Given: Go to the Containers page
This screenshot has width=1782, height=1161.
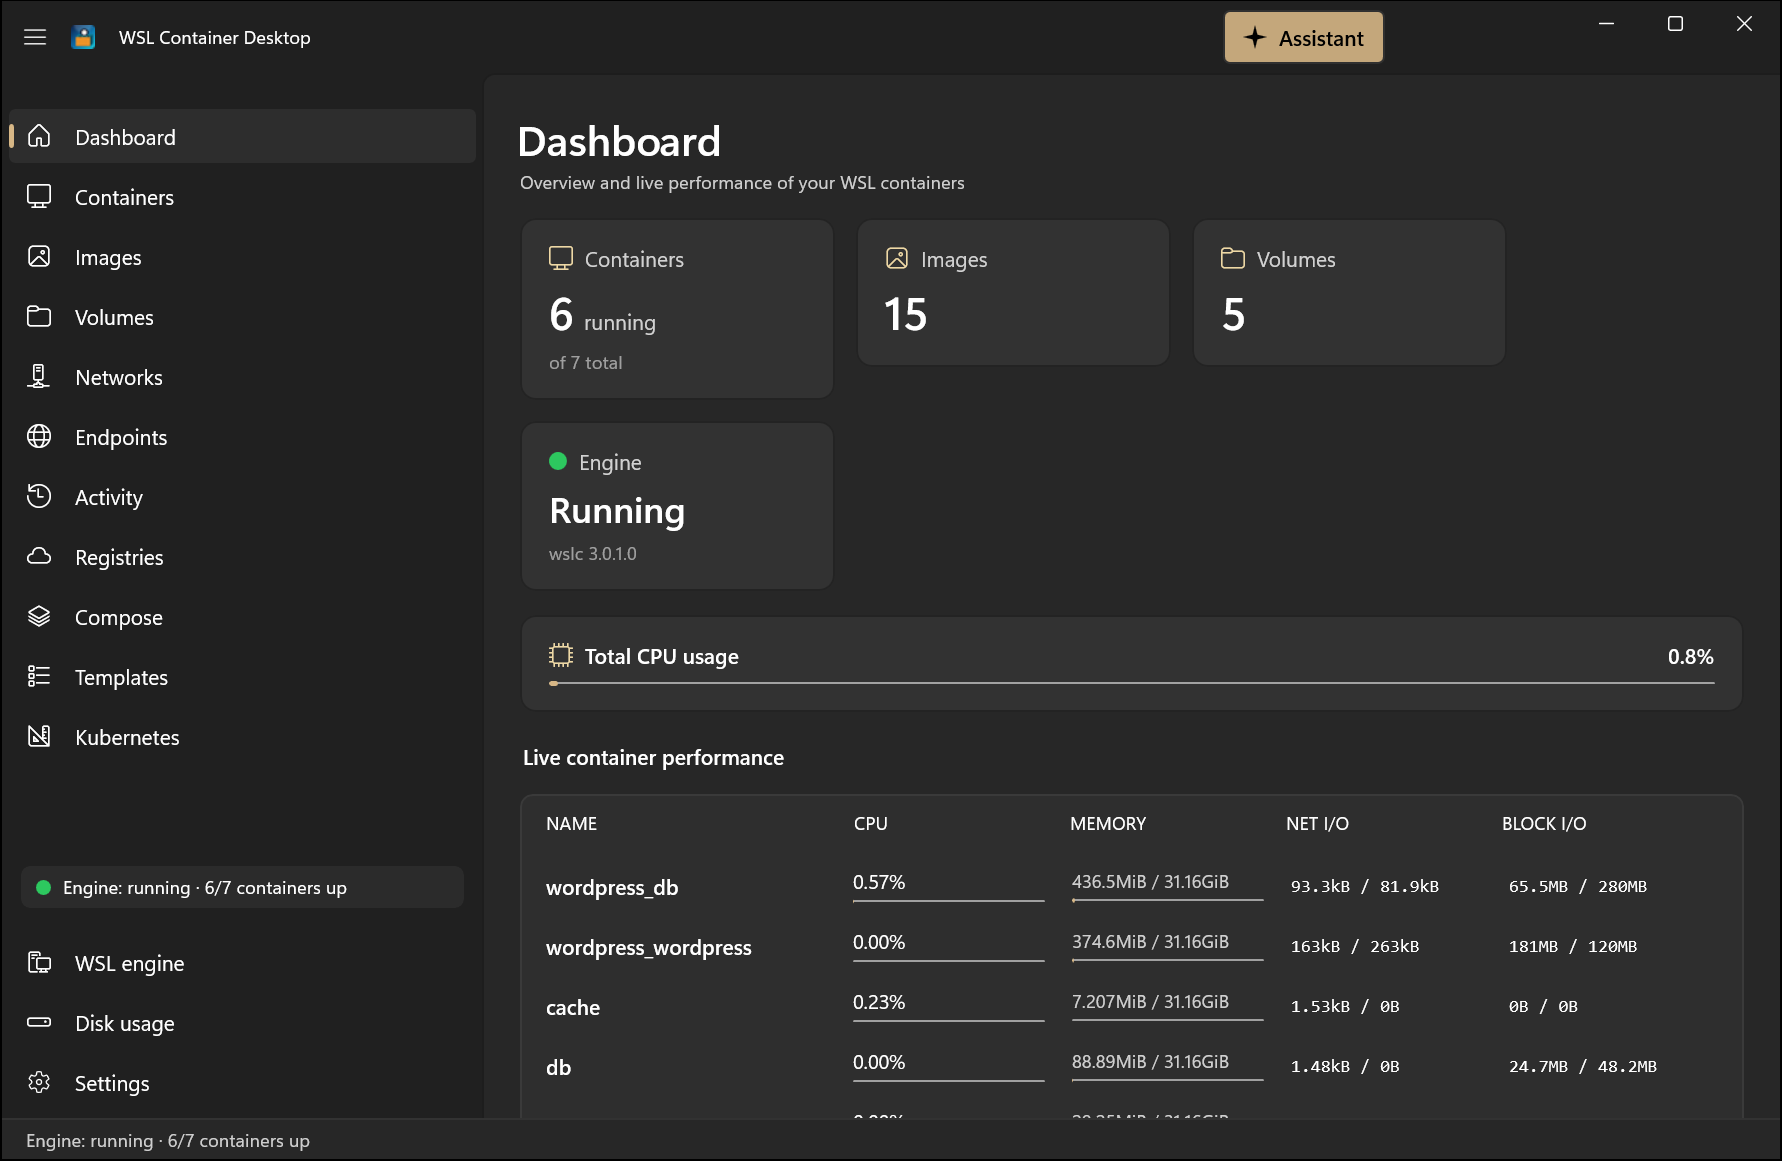Looking at the screenshot, I should 242,197.
